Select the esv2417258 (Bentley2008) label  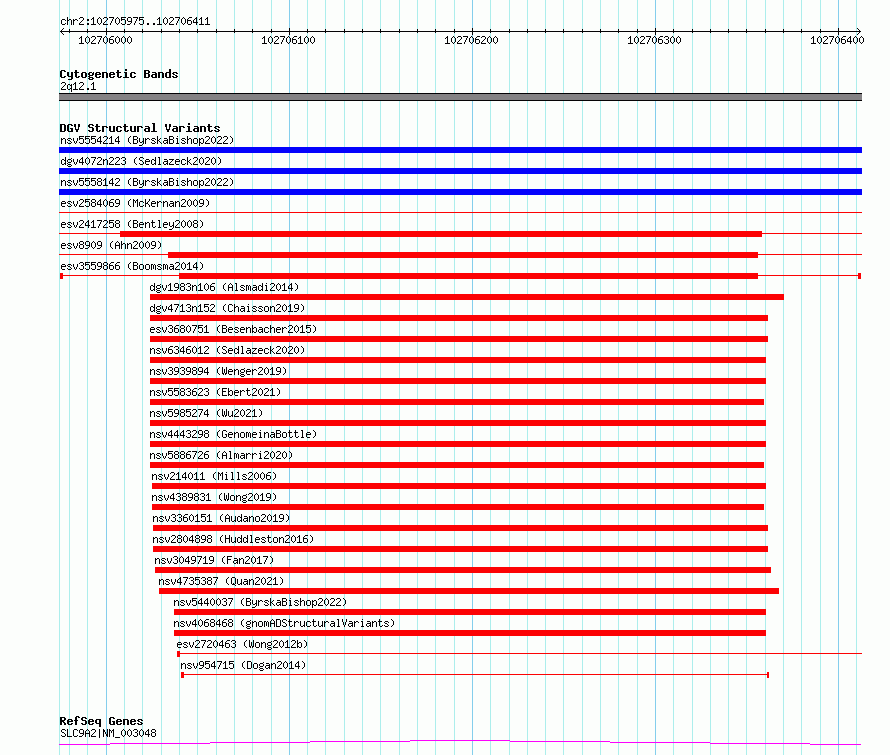point(132,224)
